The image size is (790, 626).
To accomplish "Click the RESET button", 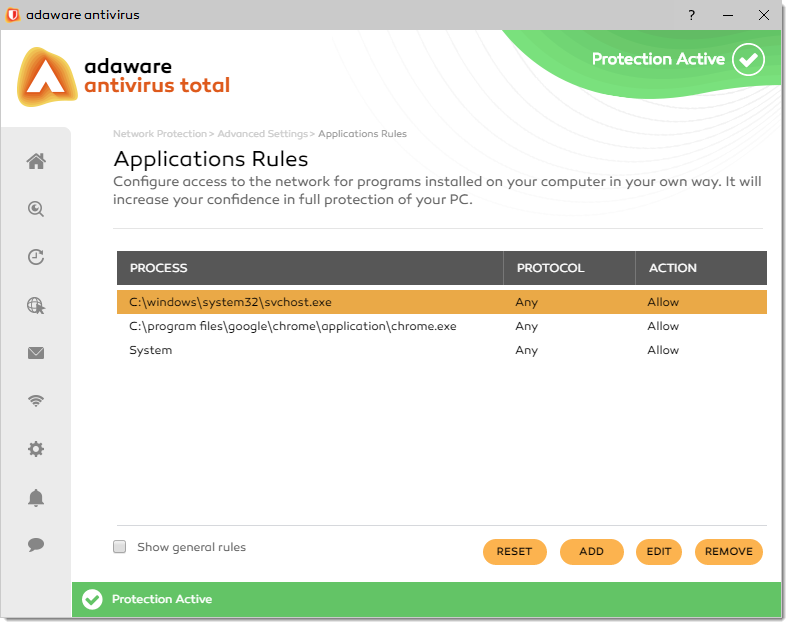I will coord(514,551).
